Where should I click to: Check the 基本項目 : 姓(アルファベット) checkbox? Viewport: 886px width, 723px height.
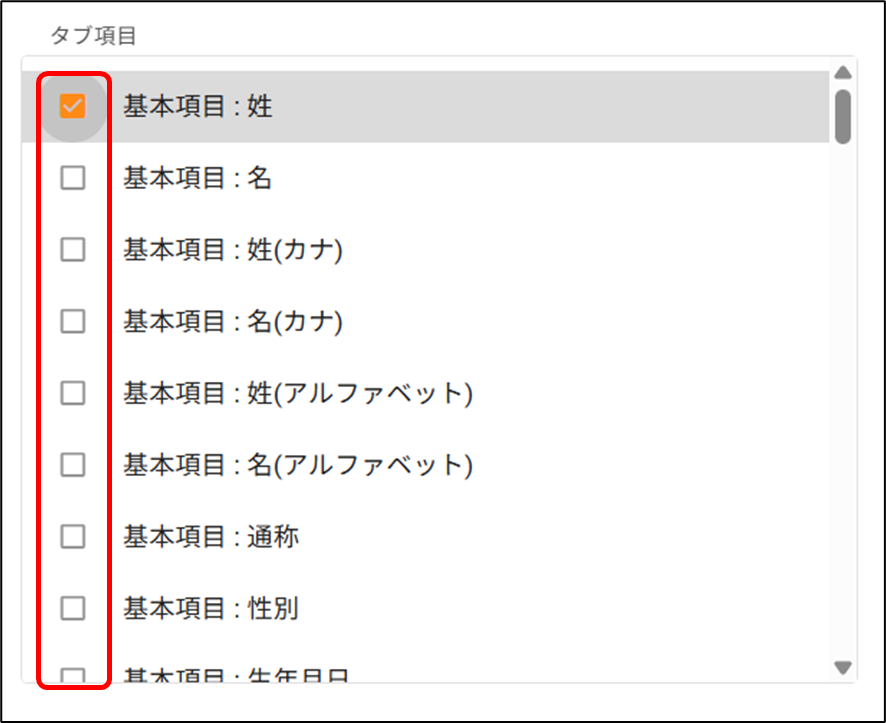point(73,393)
